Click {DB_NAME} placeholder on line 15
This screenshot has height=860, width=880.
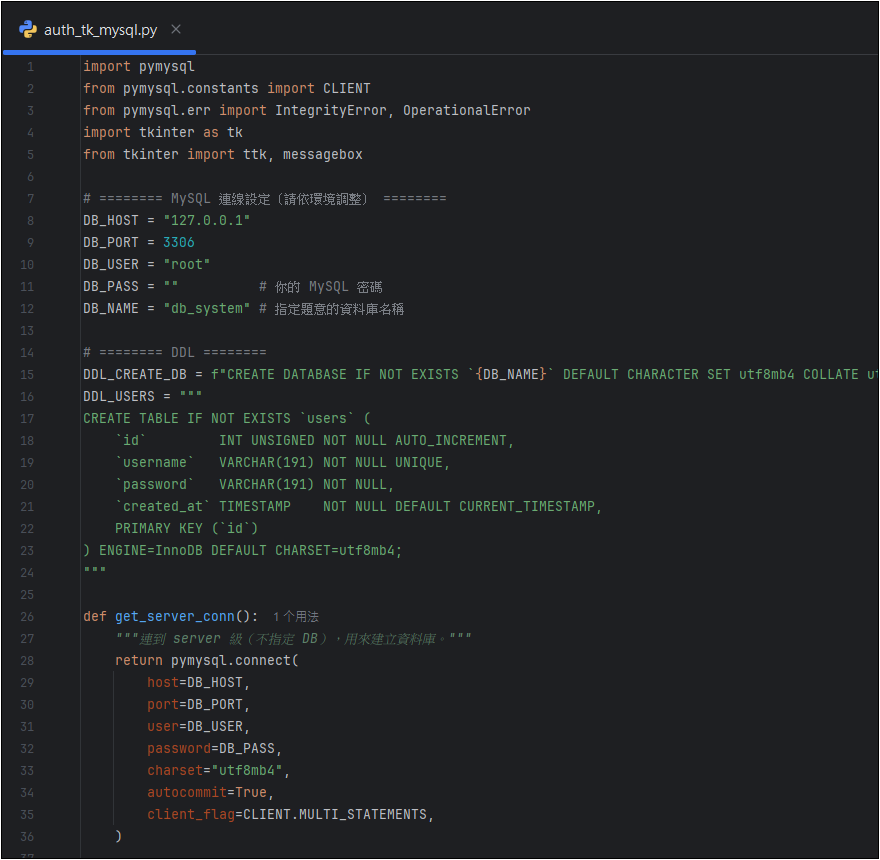(x=511, y=375)
